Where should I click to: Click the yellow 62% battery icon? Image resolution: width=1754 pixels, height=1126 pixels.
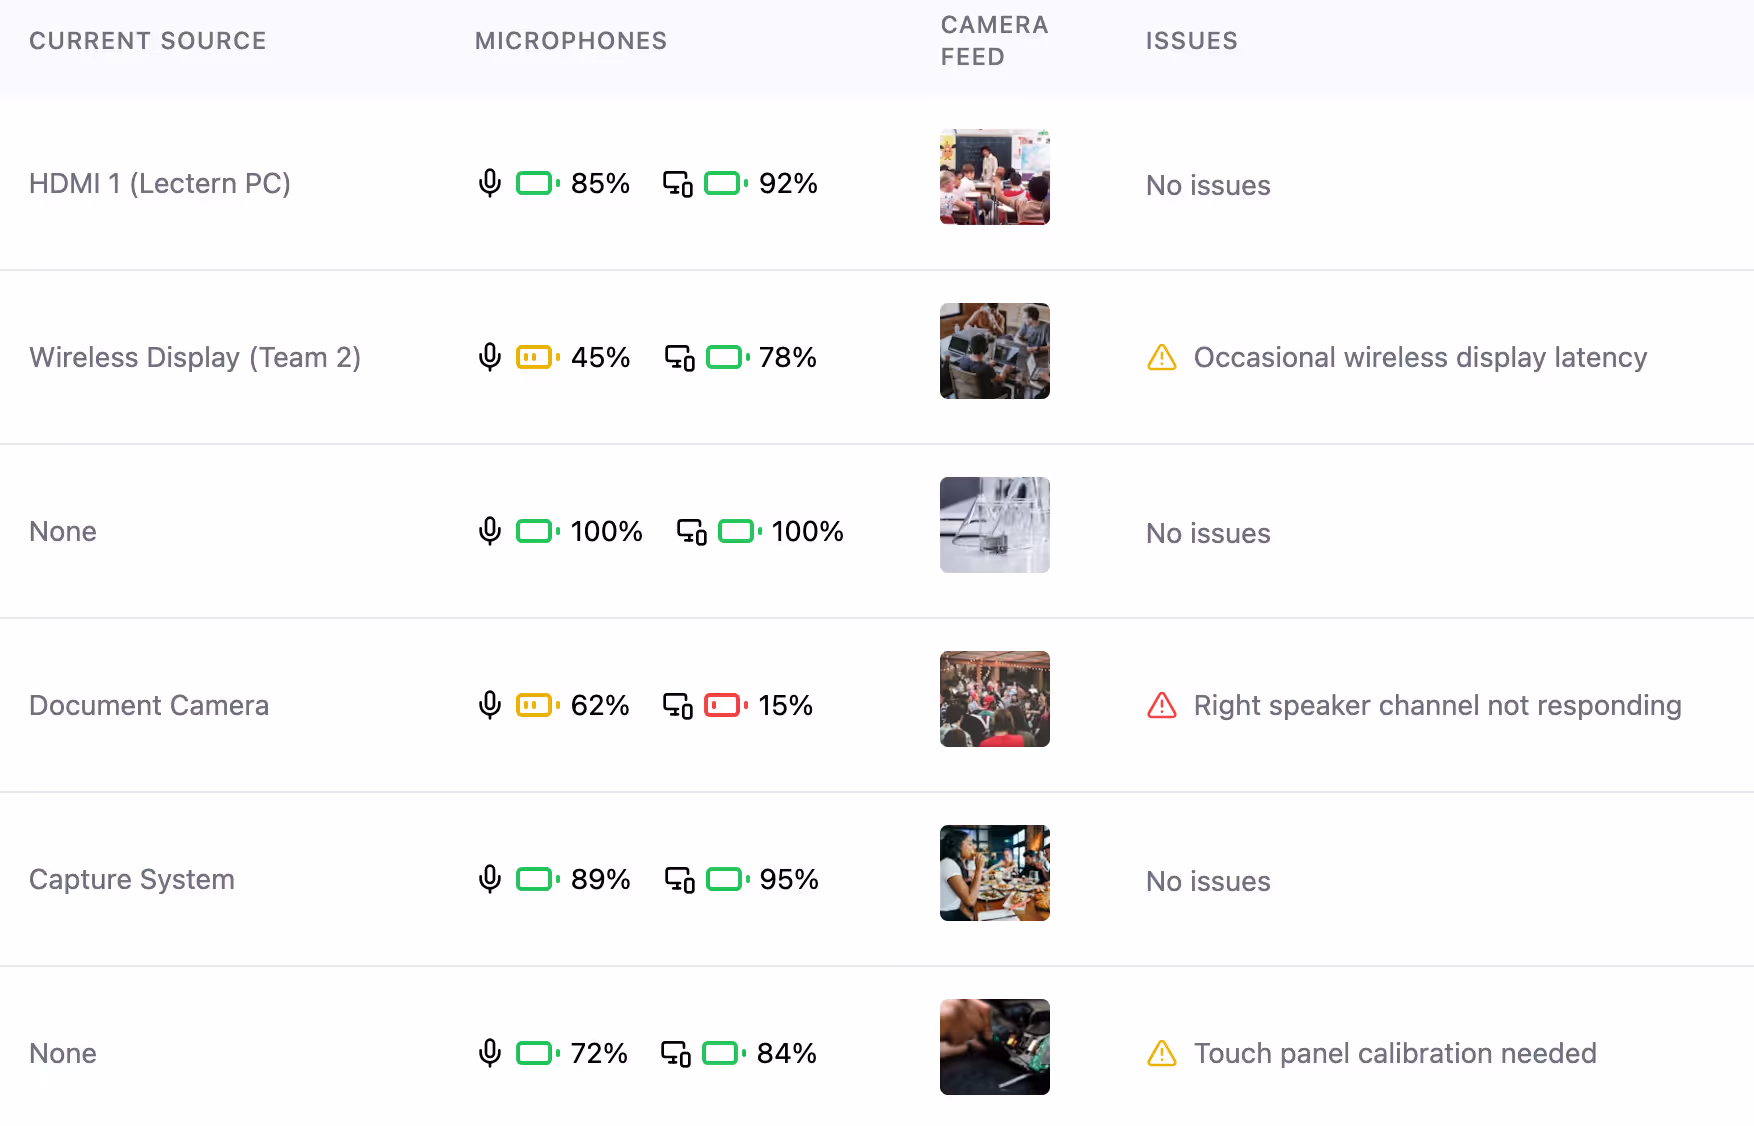[x=538, y=705]
